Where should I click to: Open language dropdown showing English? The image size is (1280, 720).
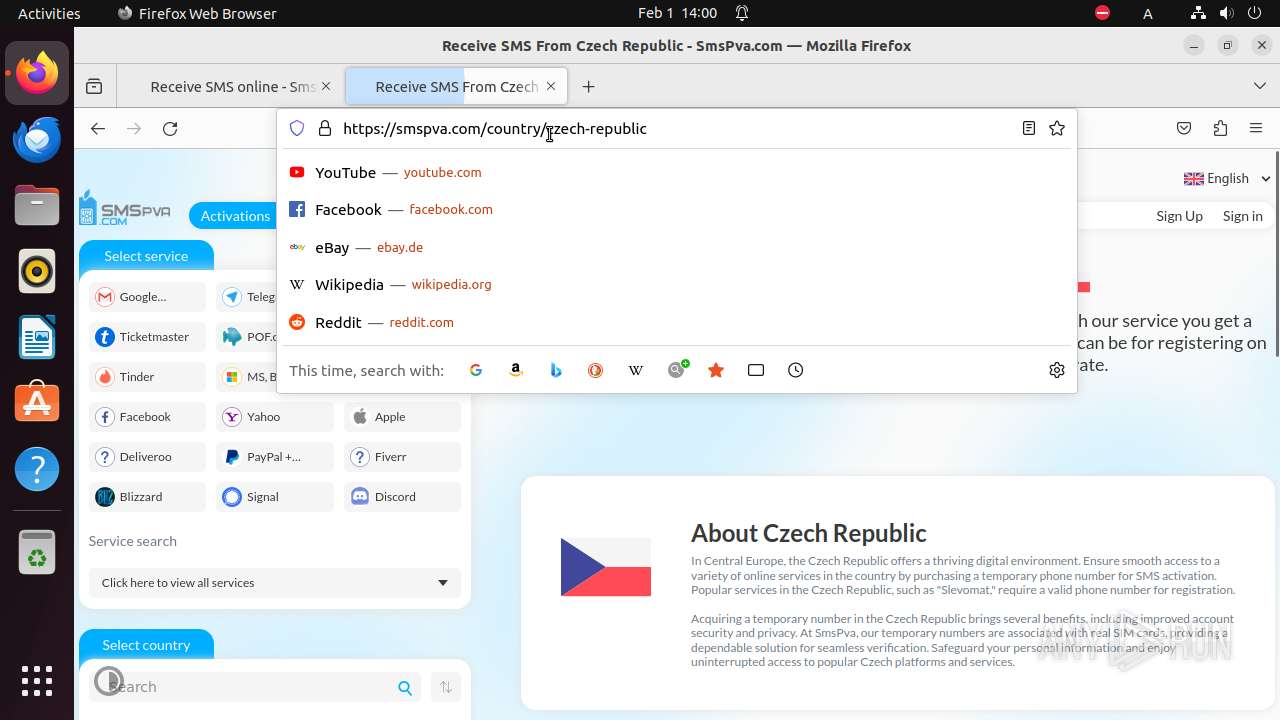[x=1227, y=178]
